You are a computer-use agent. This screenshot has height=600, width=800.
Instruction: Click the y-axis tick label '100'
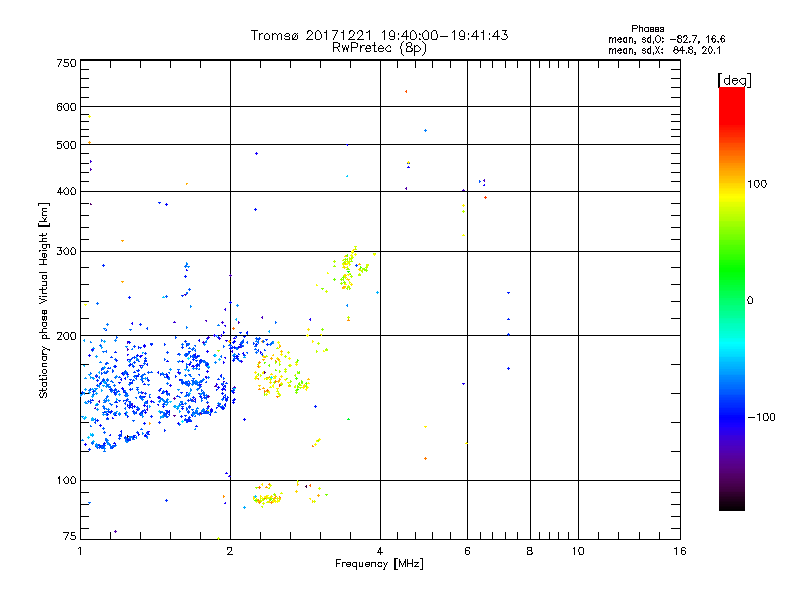click(x=66, y=481)
